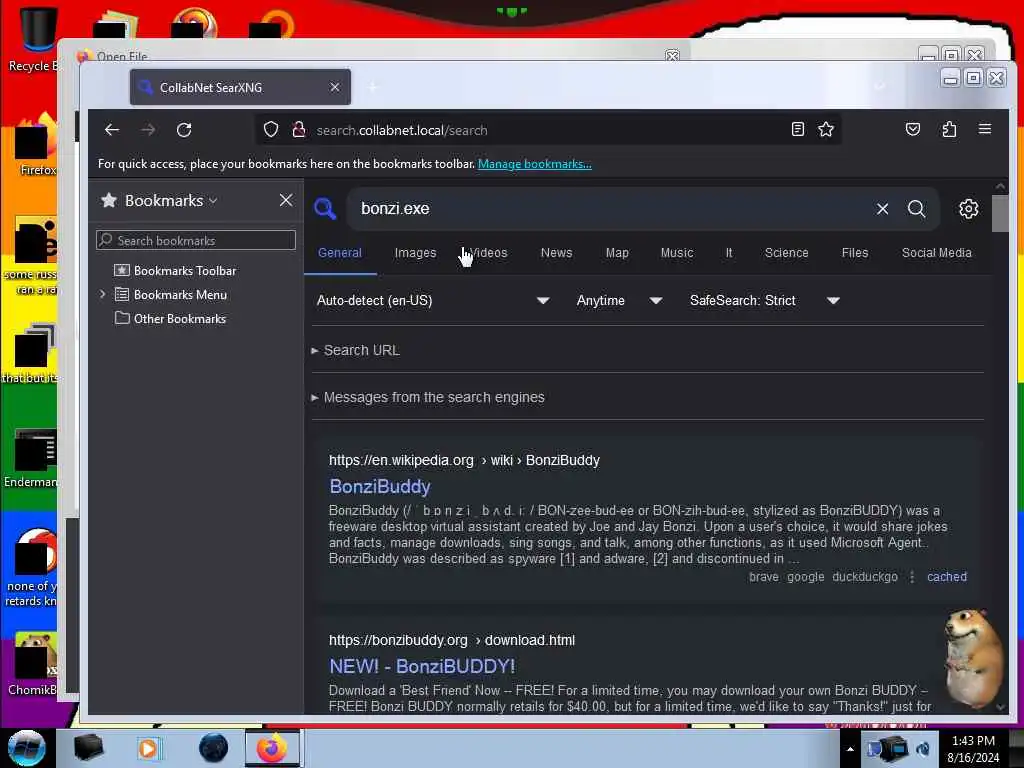This screenshot has height=768, width=1024.
Task: Open the Extensions puzzle icon
Action: click(949, 129)
